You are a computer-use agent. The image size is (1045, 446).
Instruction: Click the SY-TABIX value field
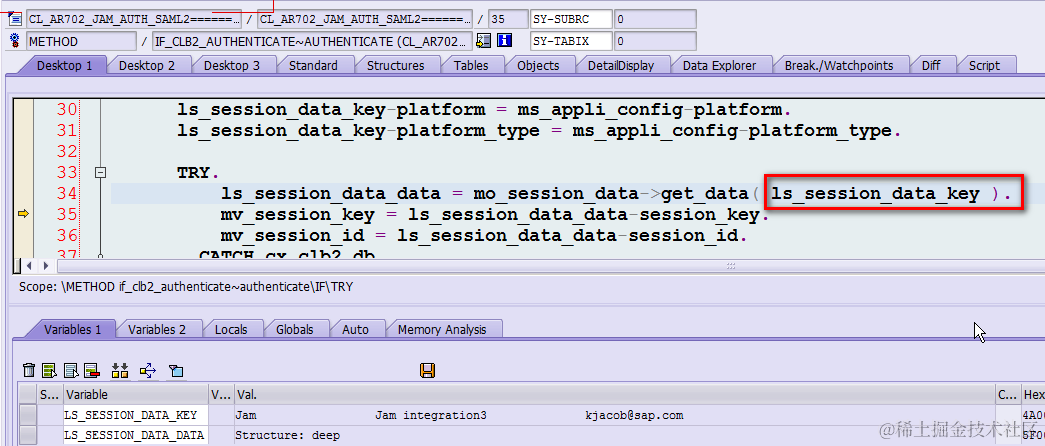(x=654, y=41)
